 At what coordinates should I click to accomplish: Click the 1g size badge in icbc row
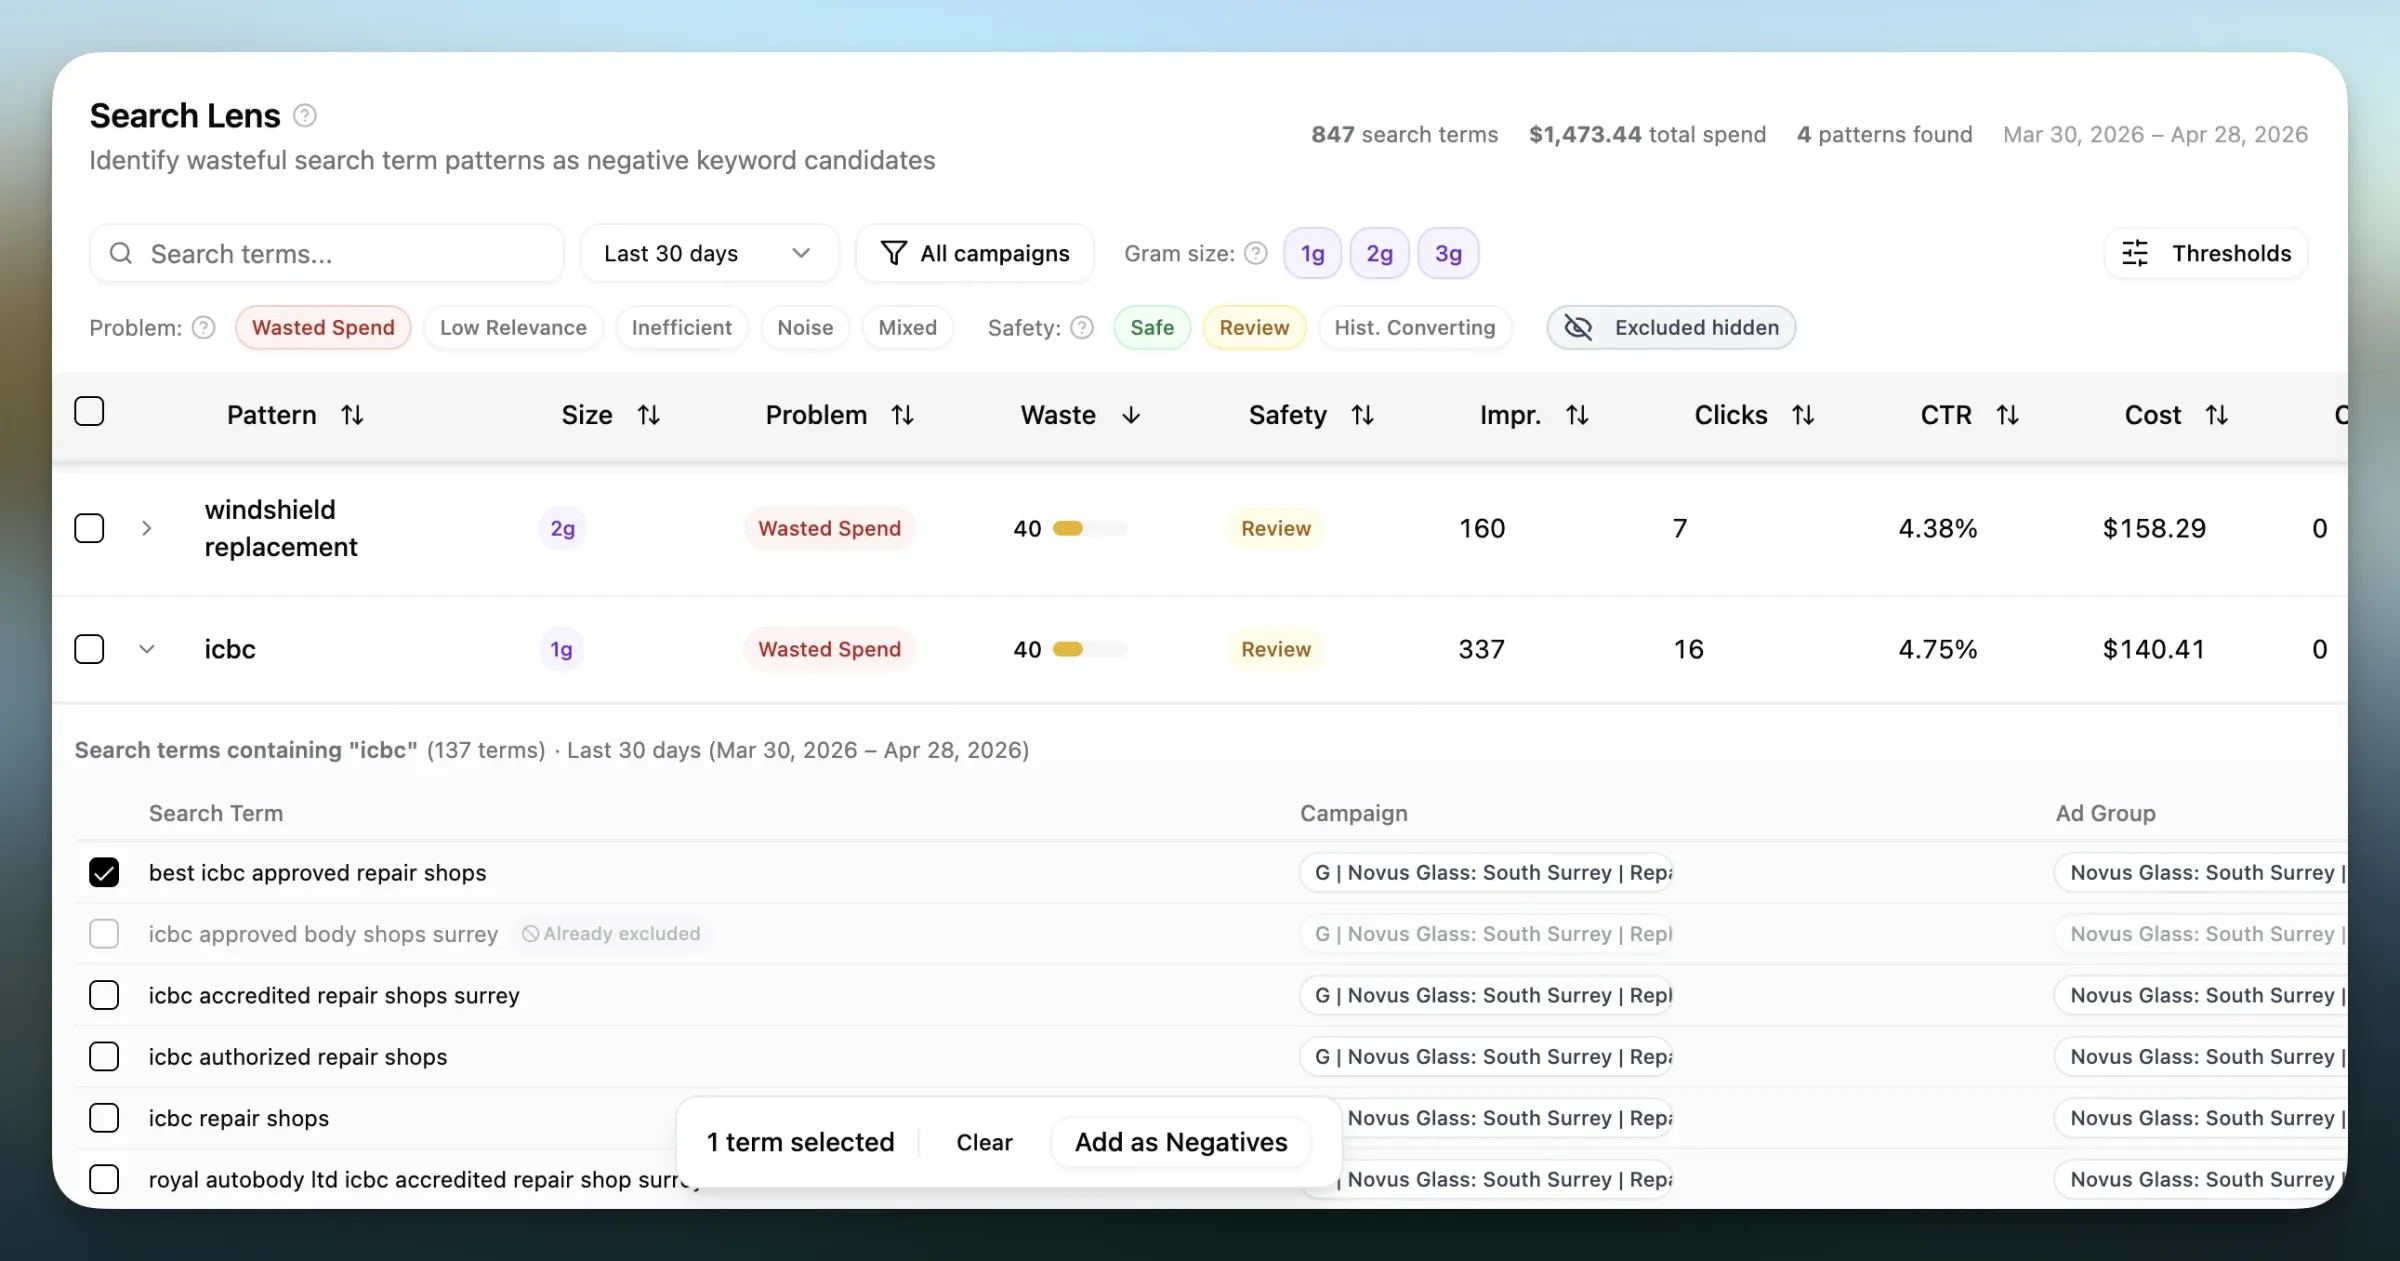click(562, 649)
